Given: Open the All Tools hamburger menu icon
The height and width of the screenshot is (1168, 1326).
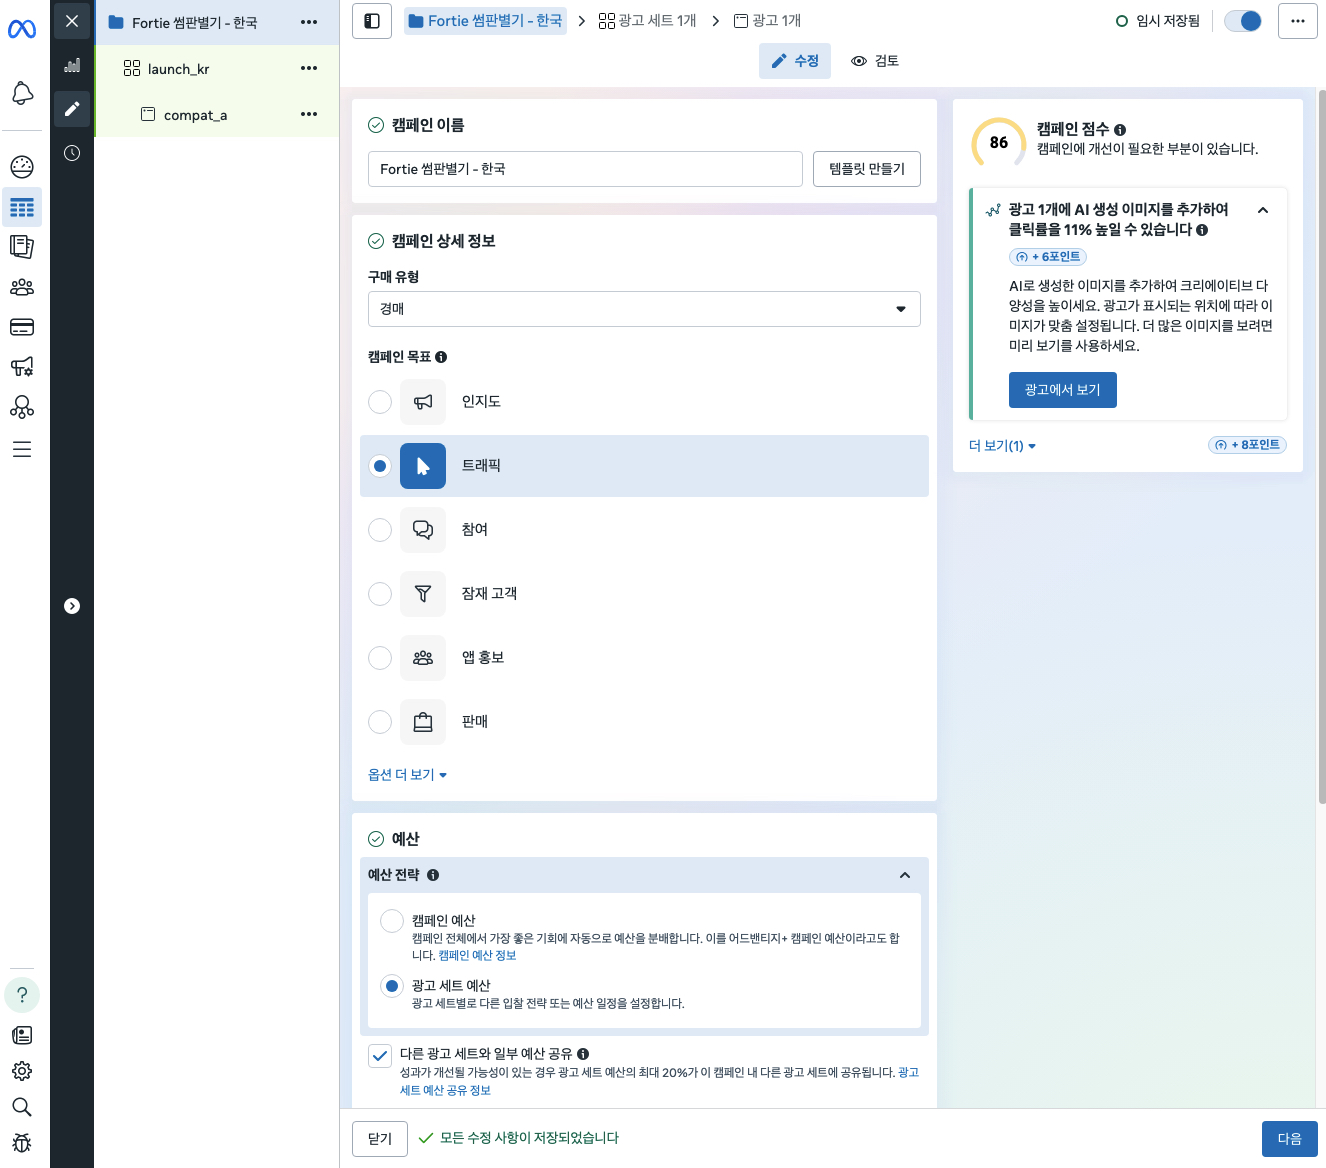Looking at the screenshot, I should click(22, 449).
